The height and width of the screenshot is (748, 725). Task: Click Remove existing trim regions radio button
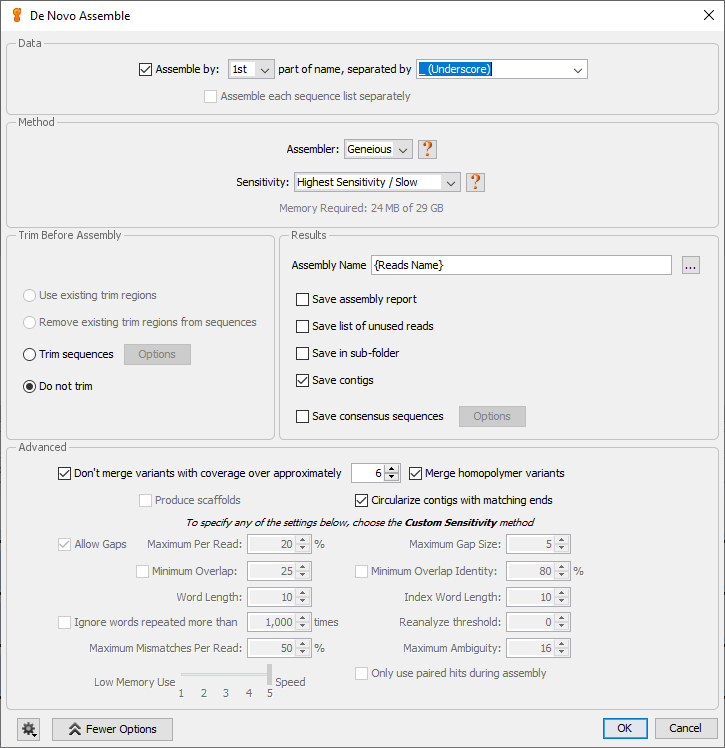tap(30, 323)
